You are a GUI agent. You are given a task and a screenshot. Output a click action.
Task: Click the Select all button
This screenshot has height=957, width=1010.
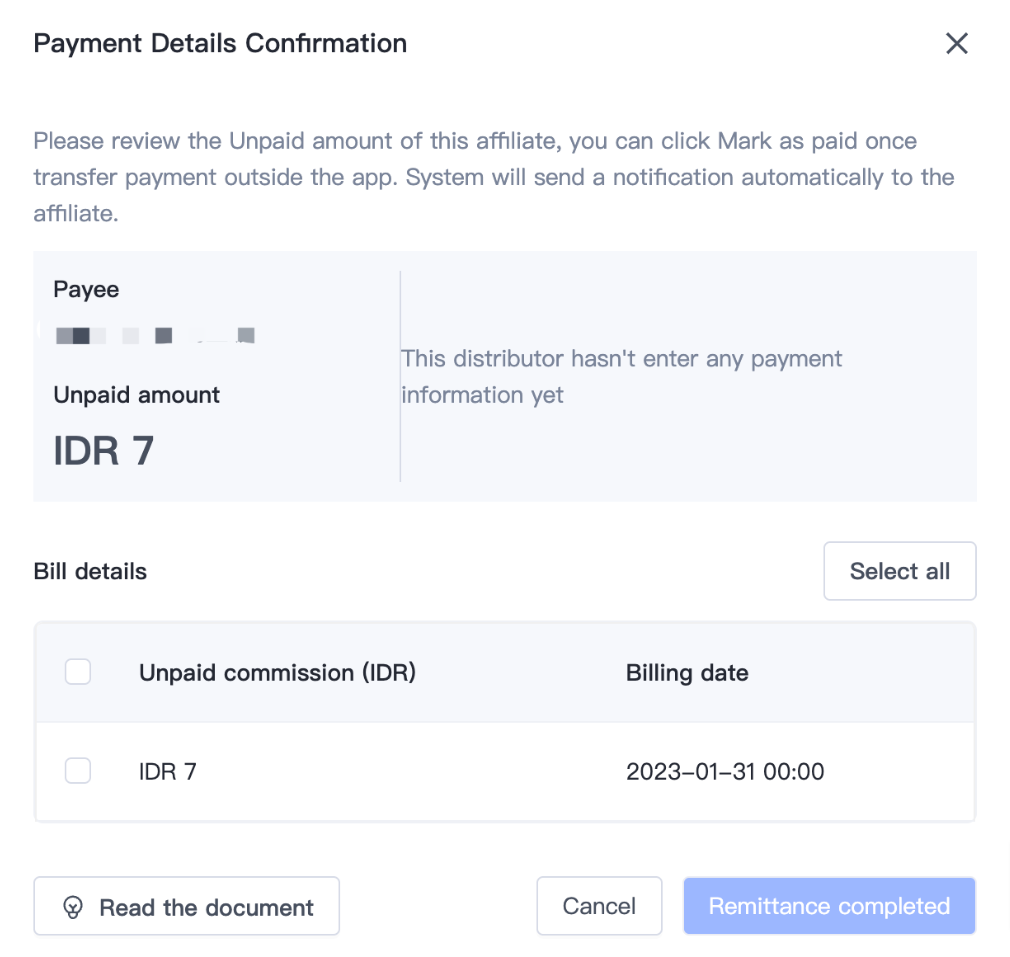pyautogui.click(x=899, y=571)
